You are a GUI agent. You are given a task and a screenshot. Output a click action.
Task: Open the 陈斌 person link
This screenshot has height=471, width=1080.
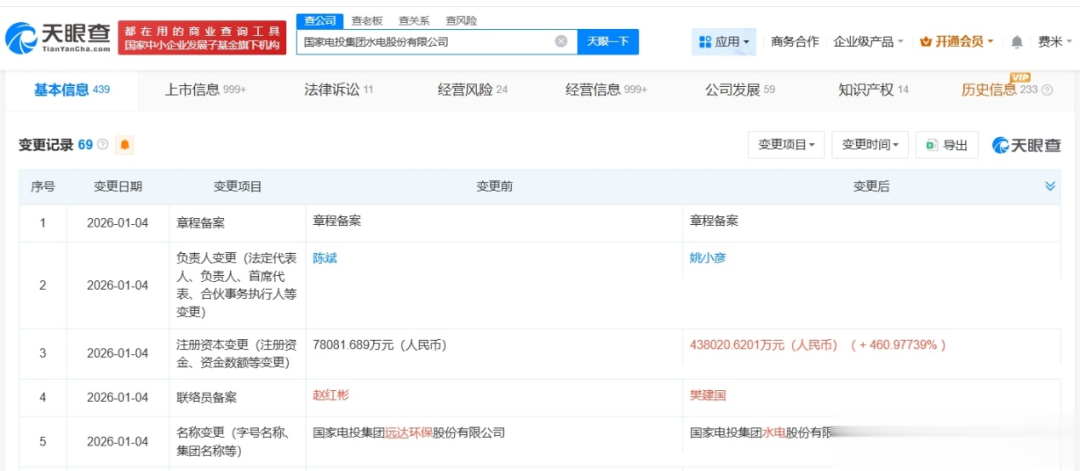(325, 259)
